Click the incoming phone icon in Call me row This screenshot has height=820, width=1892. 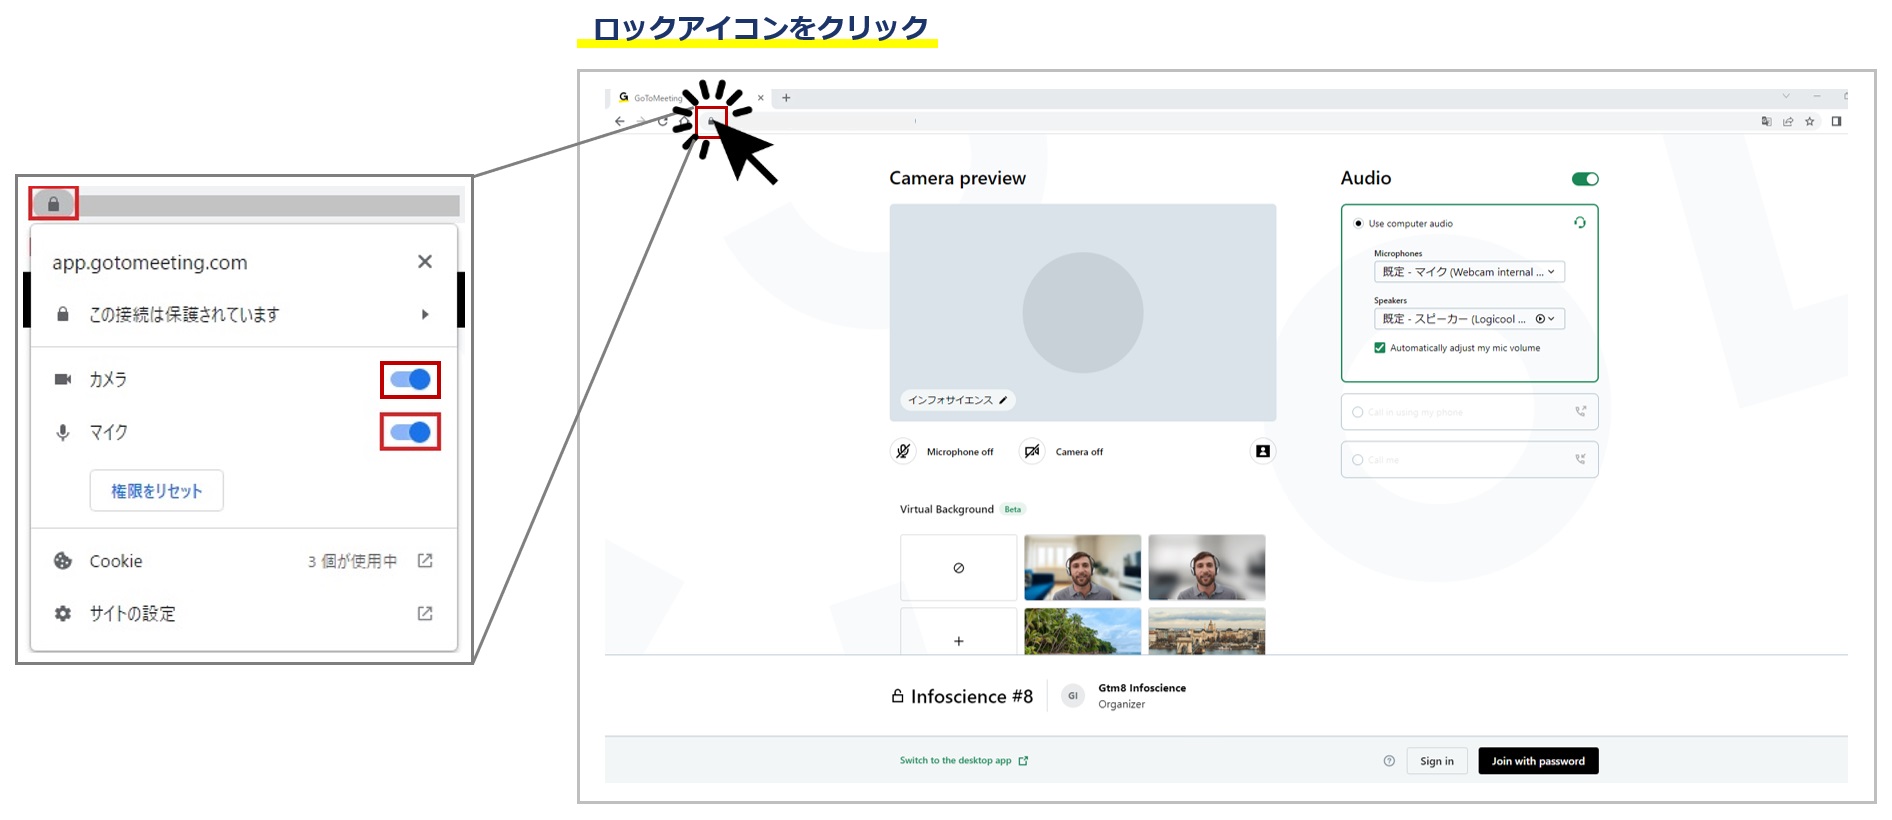click(1581, 459)
